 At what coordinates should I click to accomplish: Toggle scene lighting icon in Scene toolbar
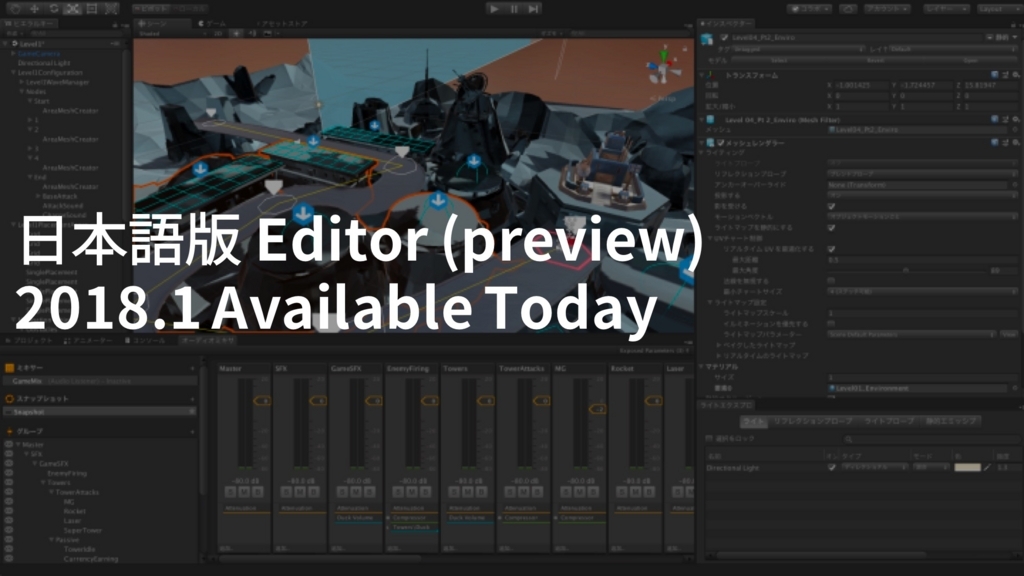[x=236, y=33]
